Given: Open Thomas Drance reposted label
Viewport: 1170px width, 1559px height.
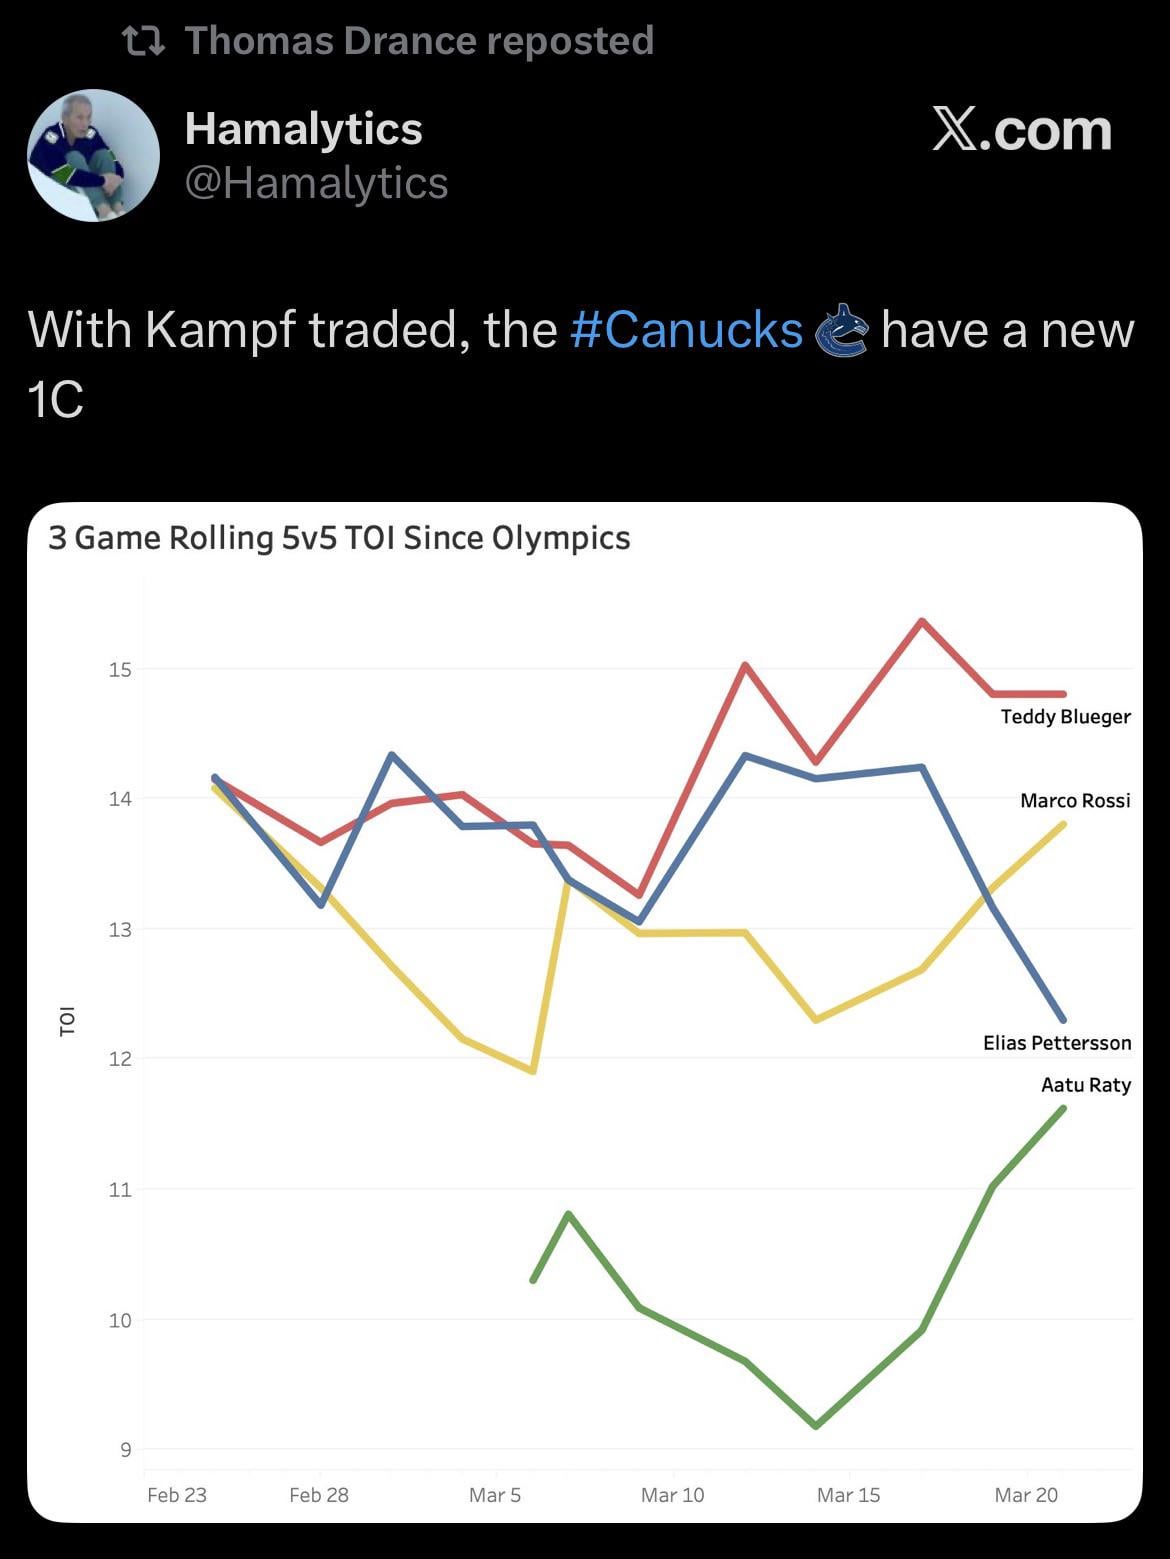Looking at the screenshot, I should 419,41.
